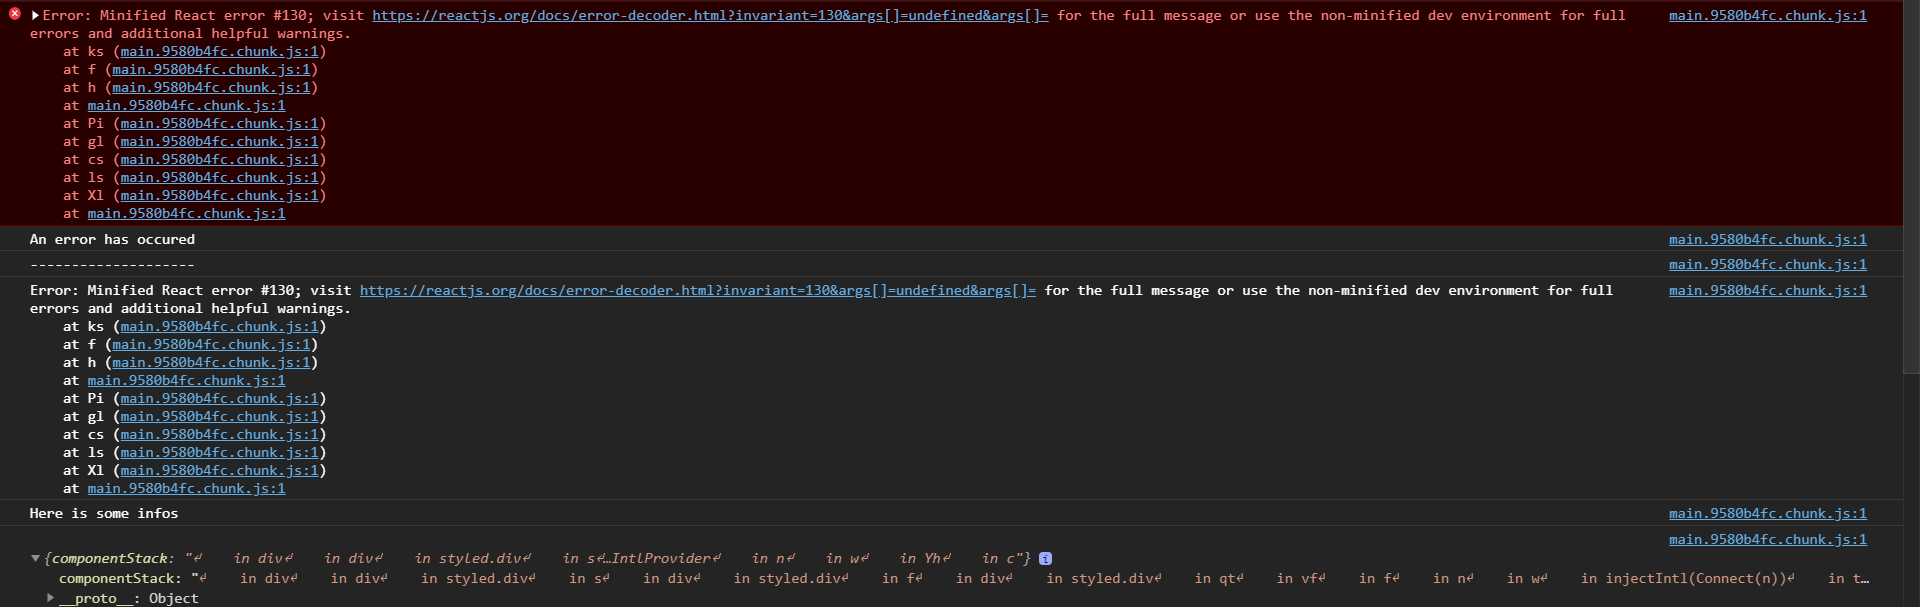Open source link right of "Here is some infos"
This screenshot has height=607, width=1920.
[1767, 513]
